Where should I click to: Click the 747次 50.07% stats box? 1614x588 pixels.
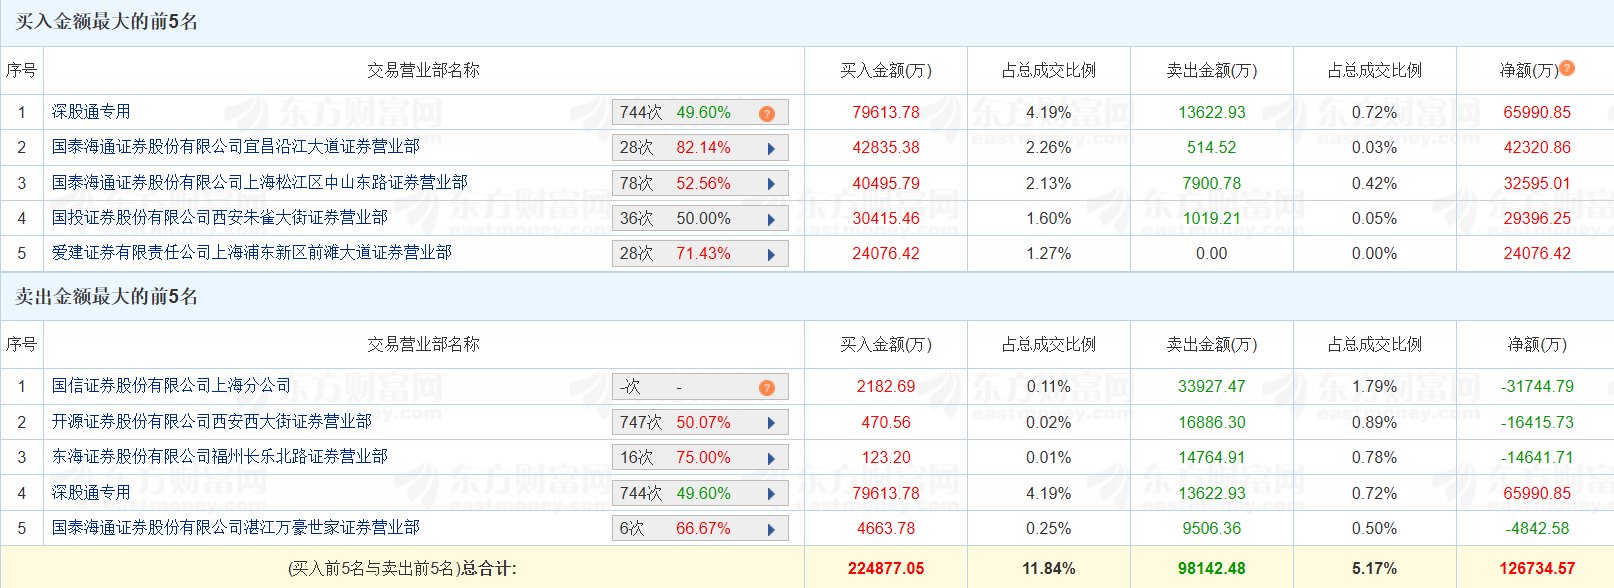(x=700, y=423)
